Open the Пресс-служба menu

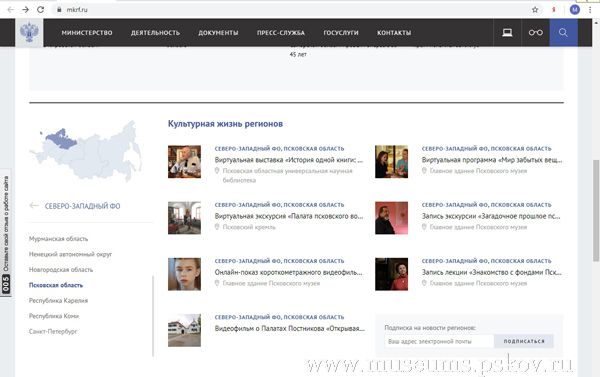pos(281,33)
